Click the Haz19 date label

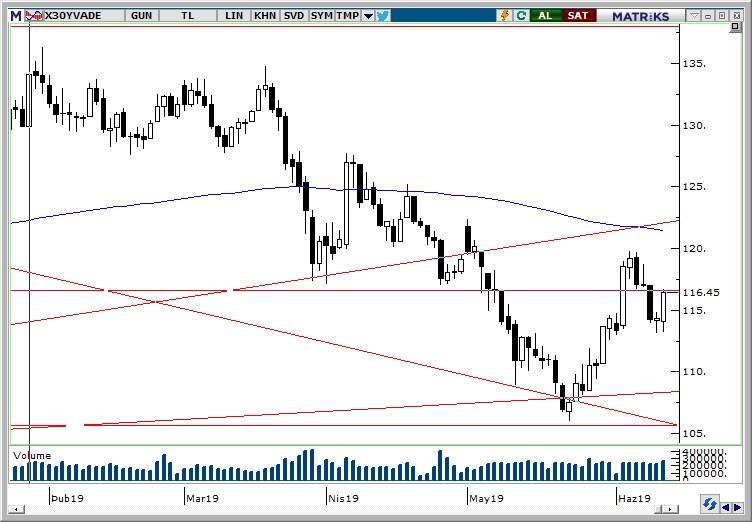(x=634, y=498)
